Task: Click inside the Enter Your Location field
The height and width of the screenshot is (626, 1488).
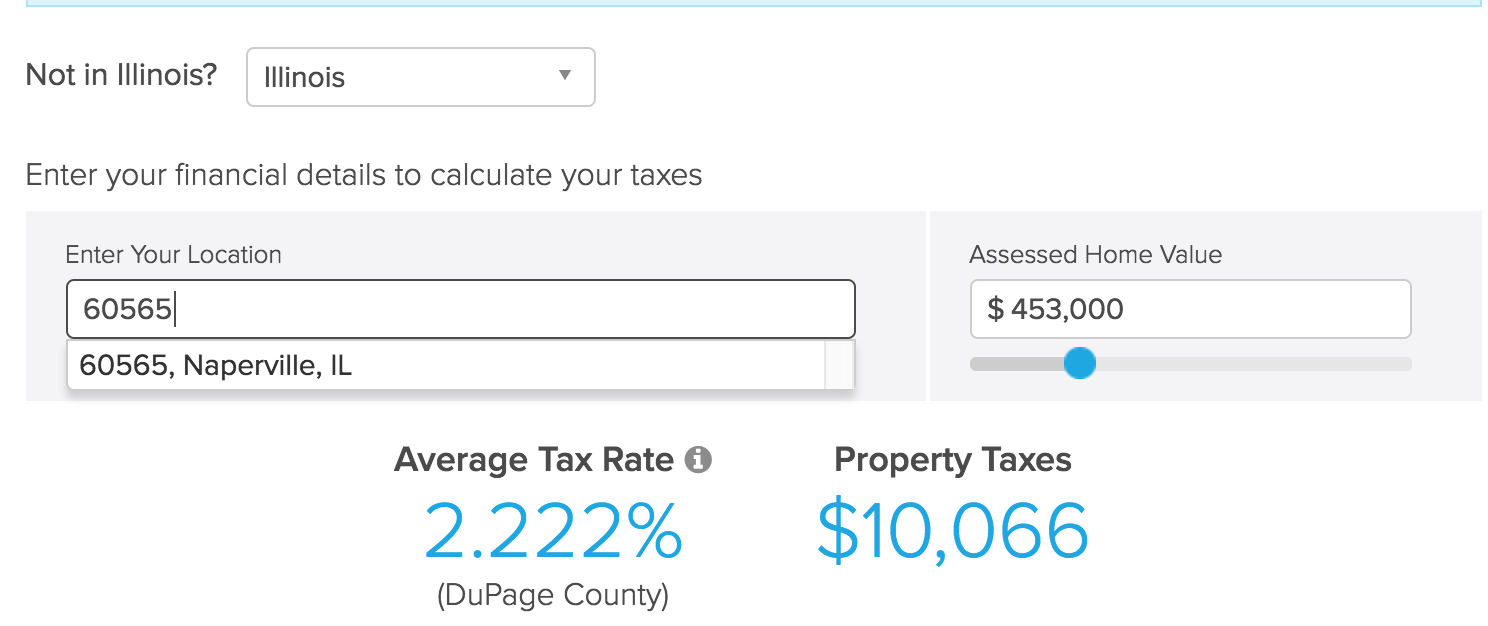Action: (x=460, y=309)
